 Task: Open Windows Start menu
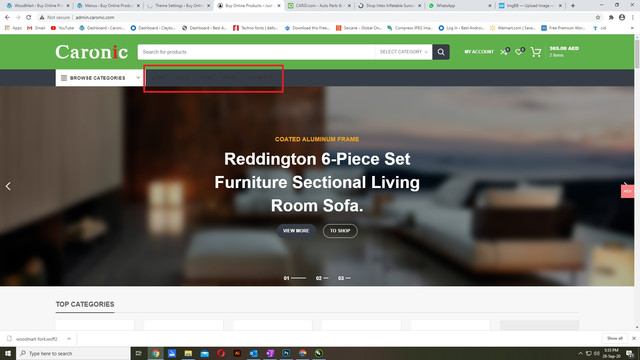pyautogui.click(x=8, y=353)
